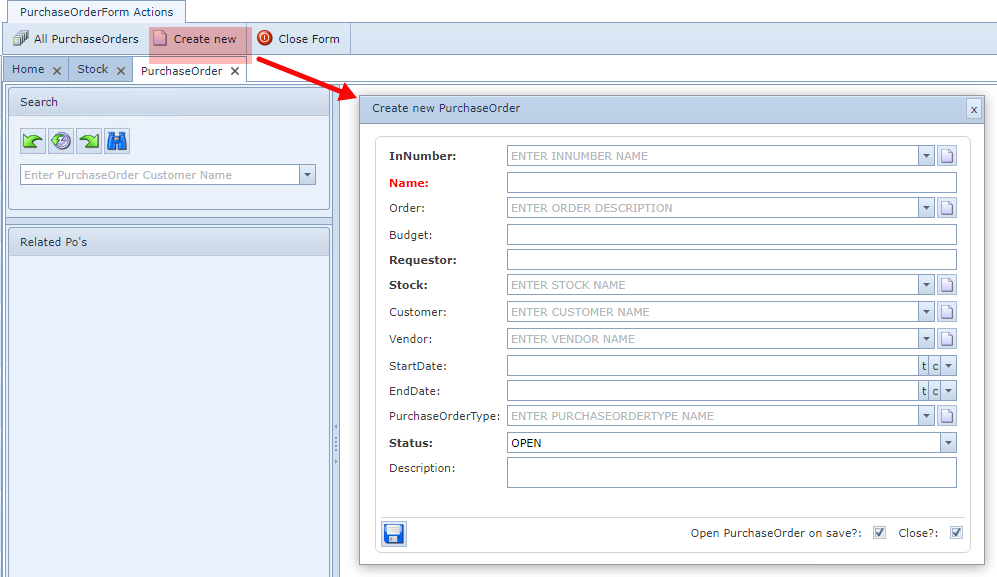Save the new PurchaseOrder with floppy disk icon
997x577 pixels.
point(394,534)
